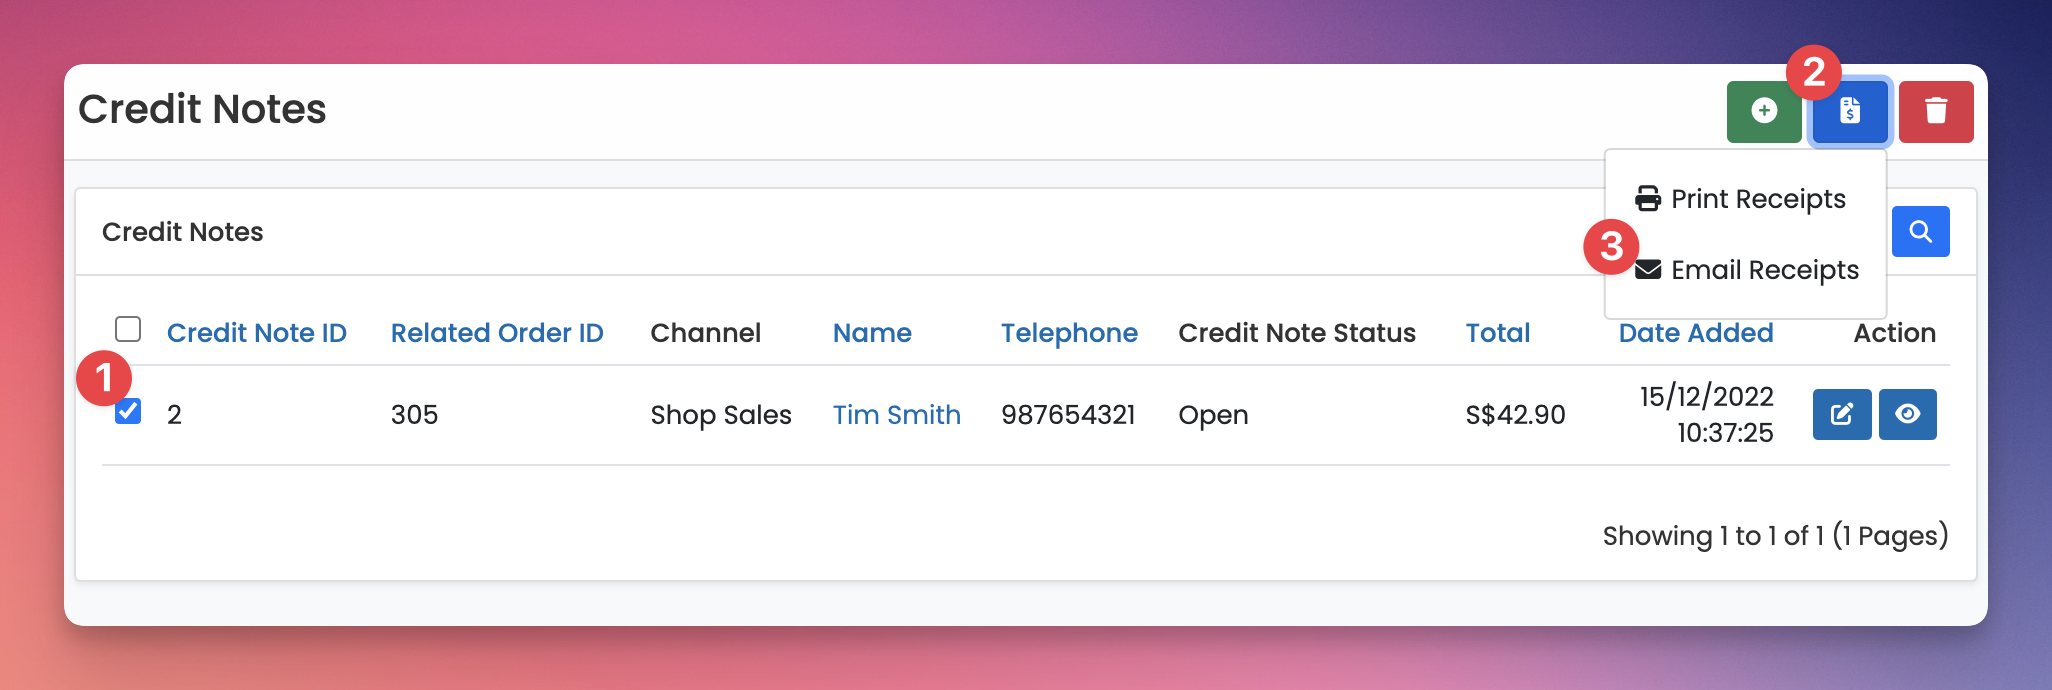Click the green add credit note button
Screen dimensions: 2052x690
(x=1764, y=111)
